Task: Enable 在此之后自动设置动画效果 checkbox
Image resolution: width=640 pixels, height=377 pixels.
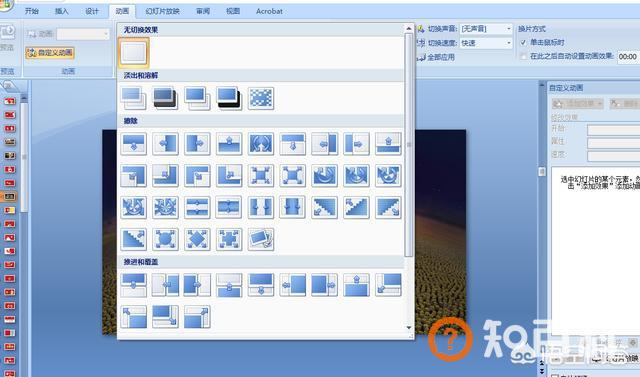Action: [x=523, y=57]
